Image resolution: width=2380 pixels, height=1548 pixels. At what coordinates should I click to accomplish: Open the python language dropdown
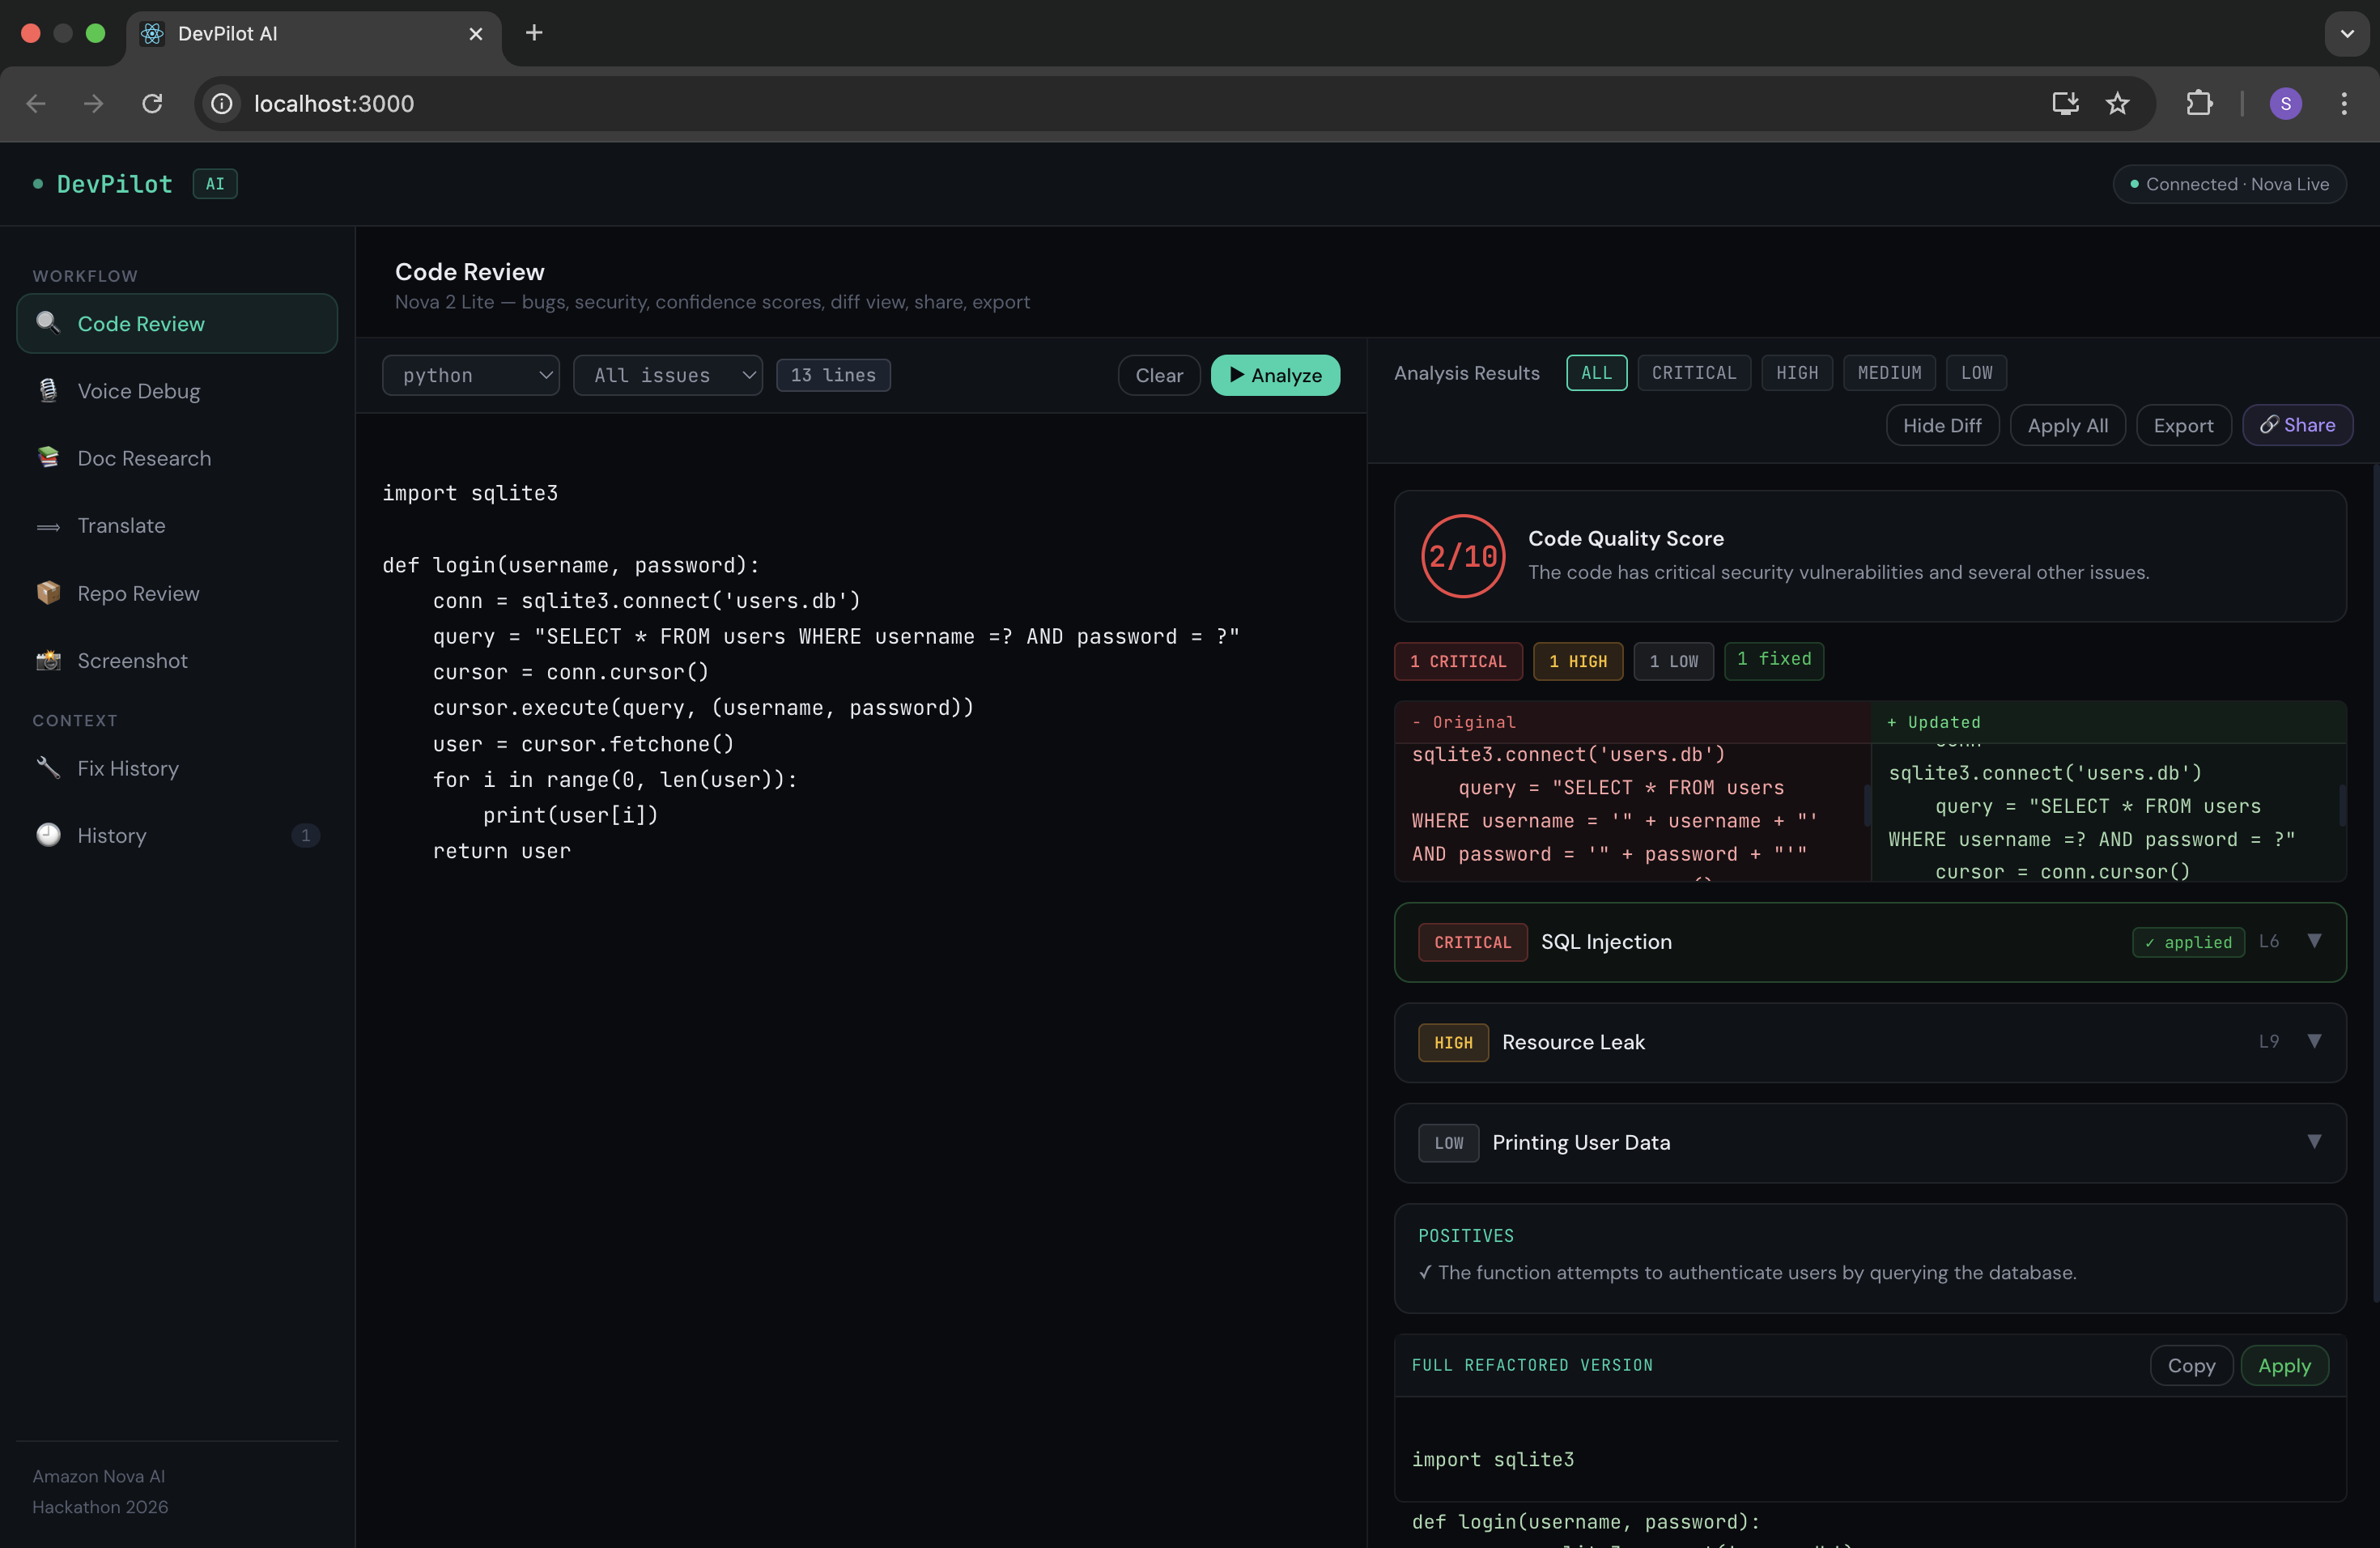471,375
